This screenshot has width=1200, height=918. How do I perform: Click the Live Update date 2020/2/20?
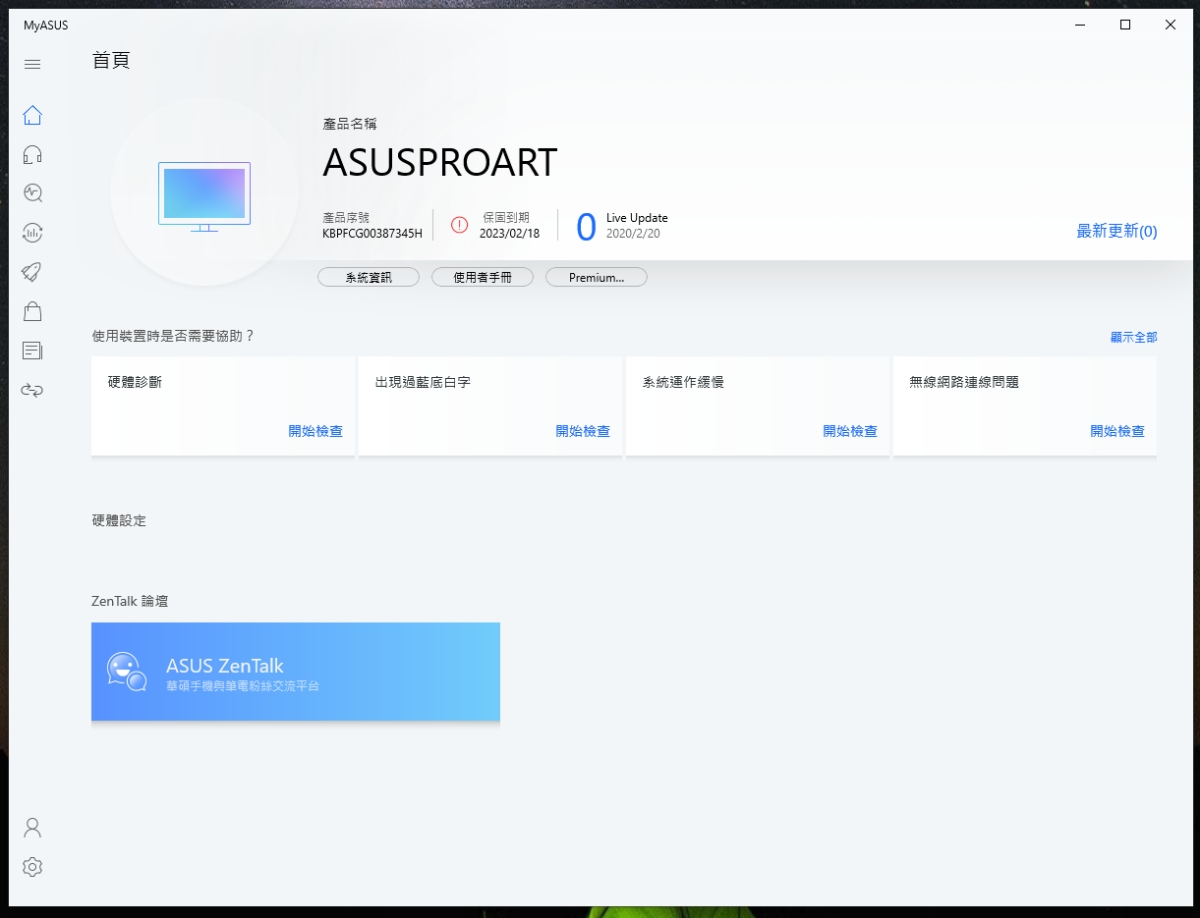click(x=633, y=234)
